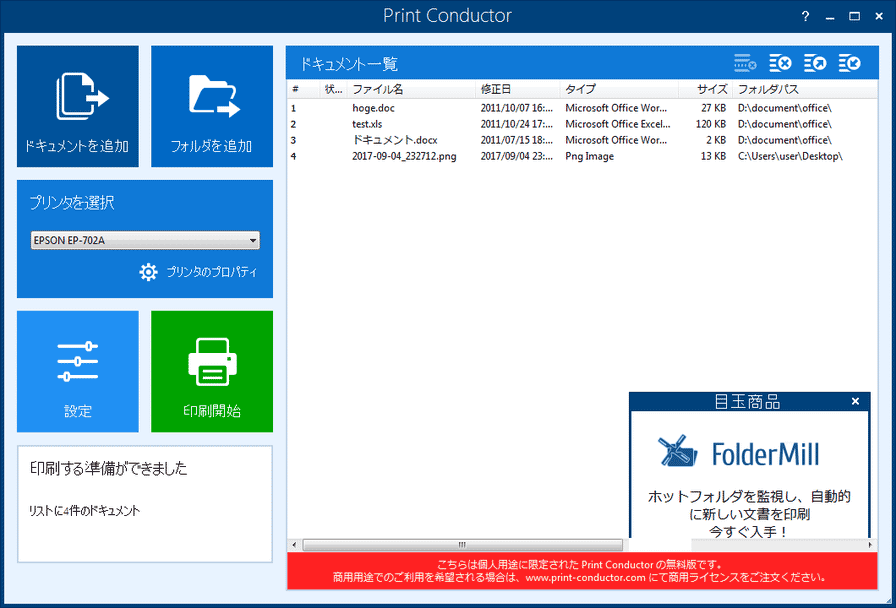Select the 2017-09-04_232712.png file row
This screenshot has width=896, height=608.
[x=582, y=156]
